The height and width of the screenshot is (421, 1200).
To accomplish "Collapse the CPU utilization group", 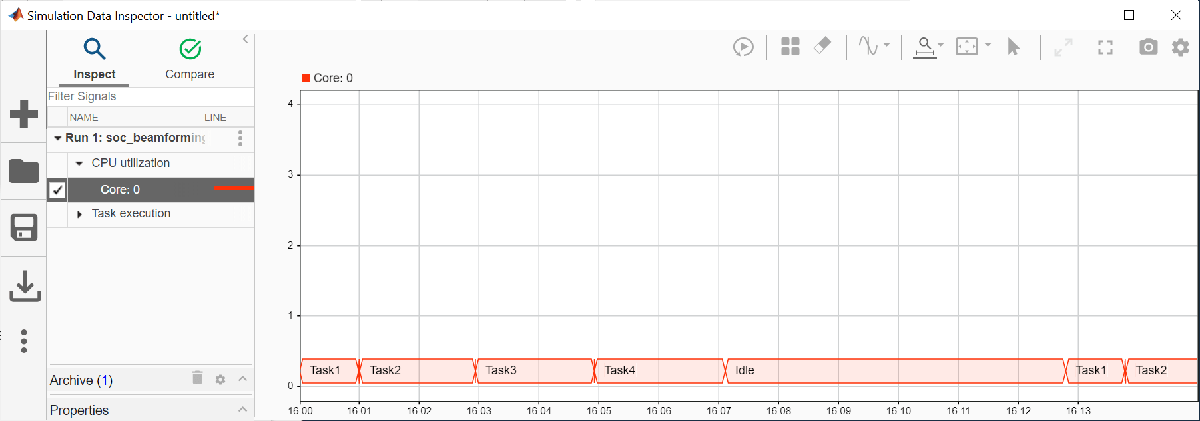I will pos(79,163).
